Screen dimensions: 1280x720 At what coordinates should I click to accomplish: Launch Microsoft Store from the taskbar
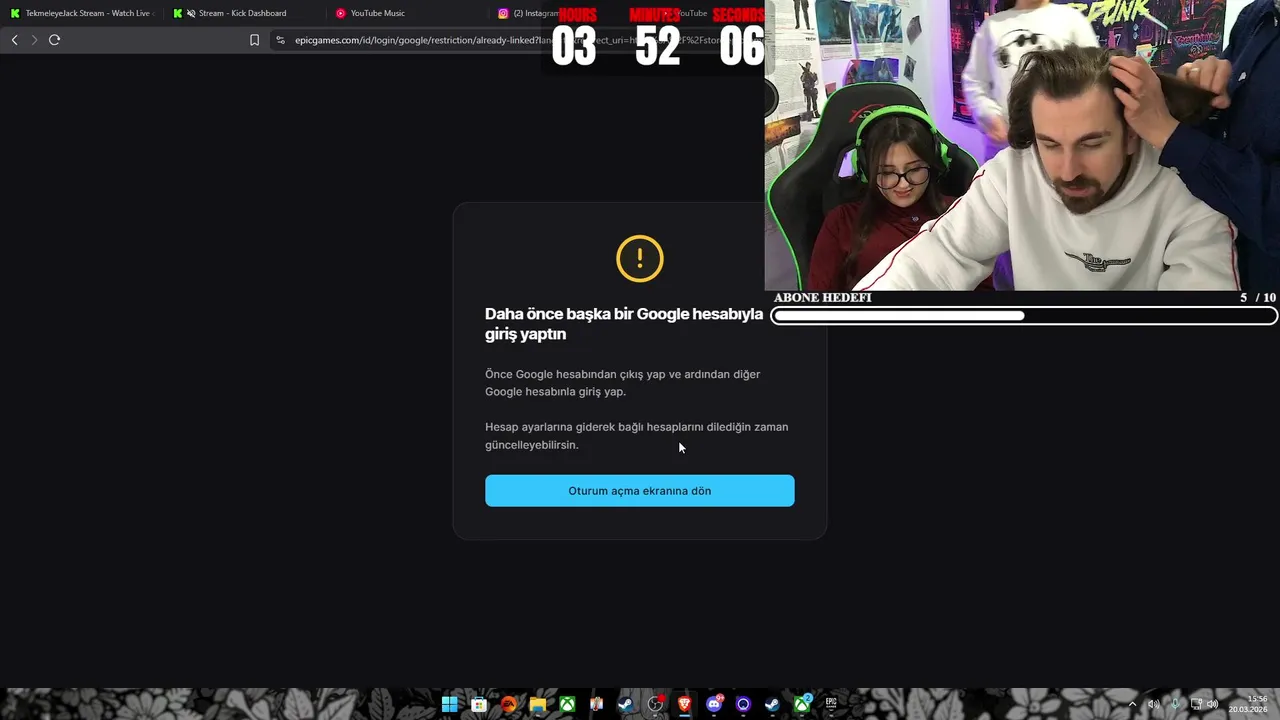[479, 704]
